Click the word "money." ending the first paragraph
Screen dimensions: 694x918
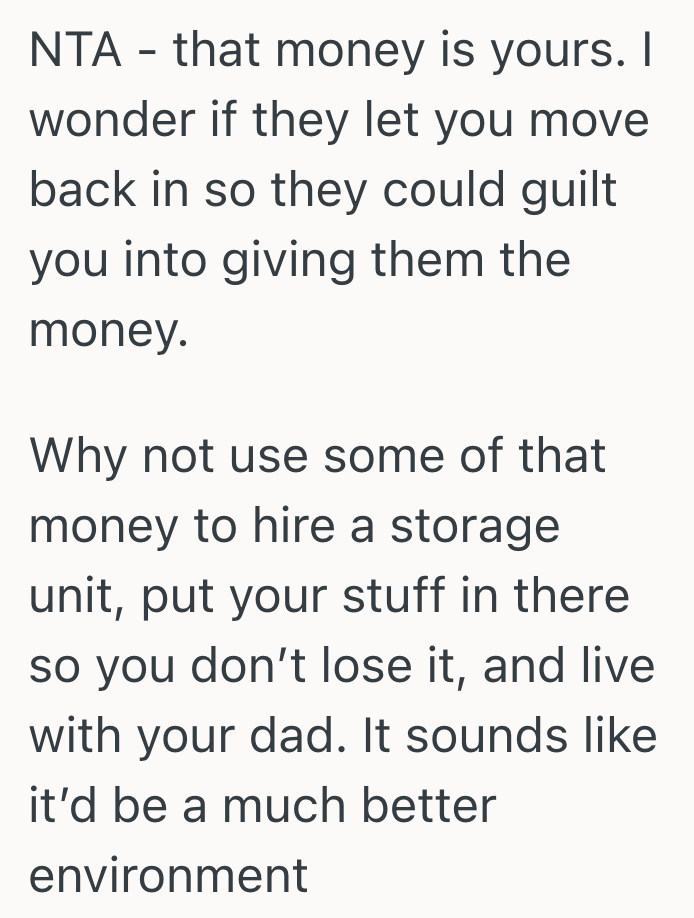tap(109, 330)
